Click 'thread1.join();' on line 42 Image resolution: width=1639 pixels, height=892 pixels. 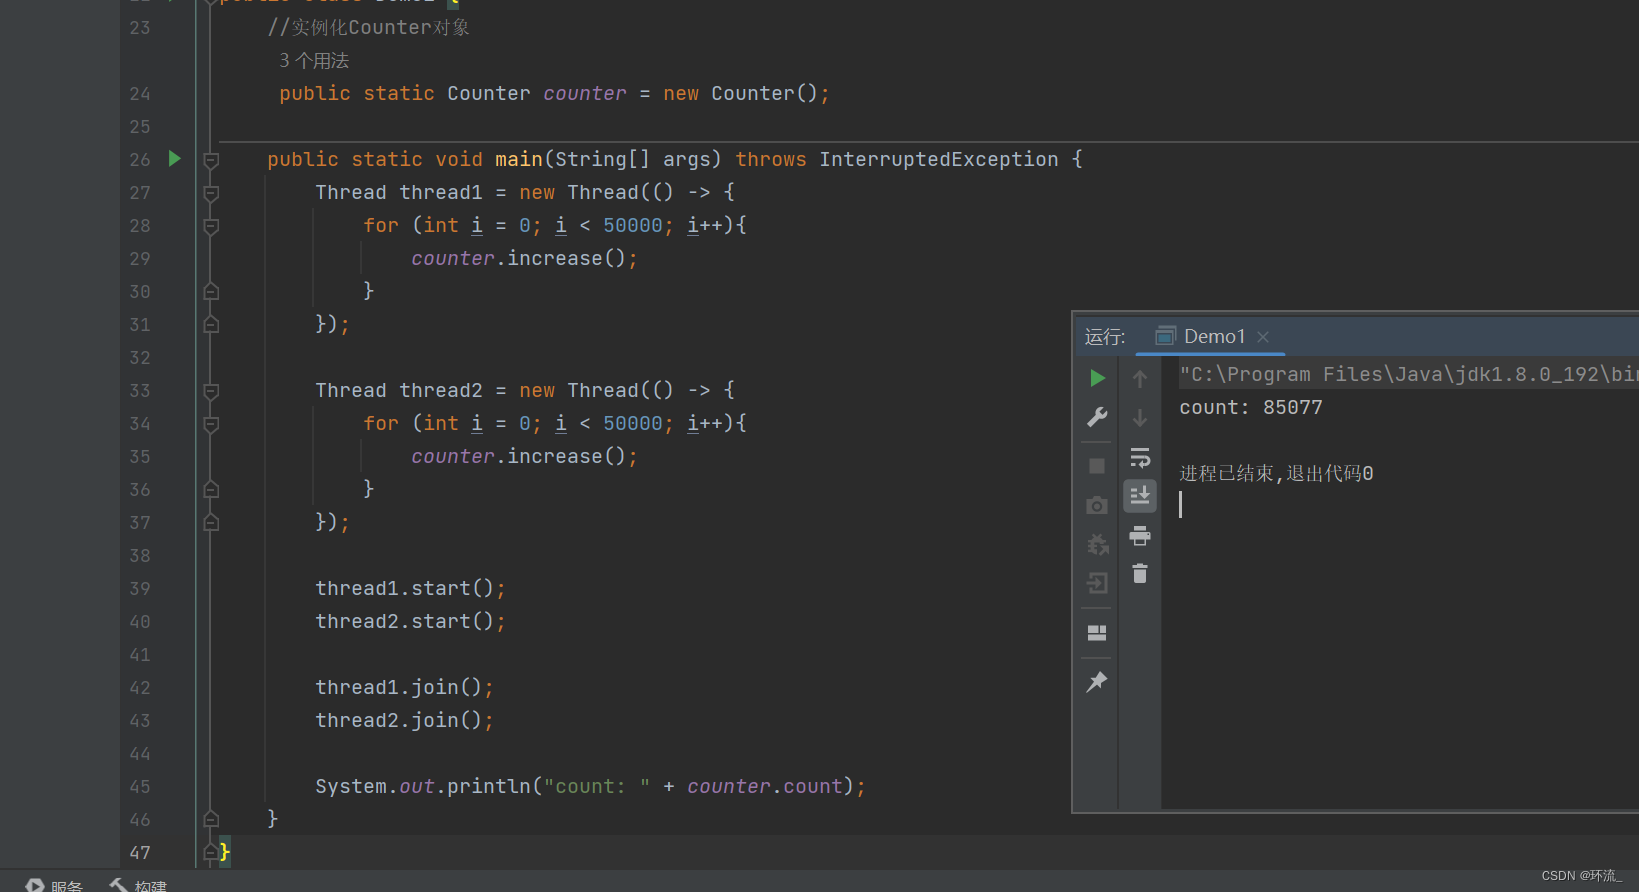405,687
